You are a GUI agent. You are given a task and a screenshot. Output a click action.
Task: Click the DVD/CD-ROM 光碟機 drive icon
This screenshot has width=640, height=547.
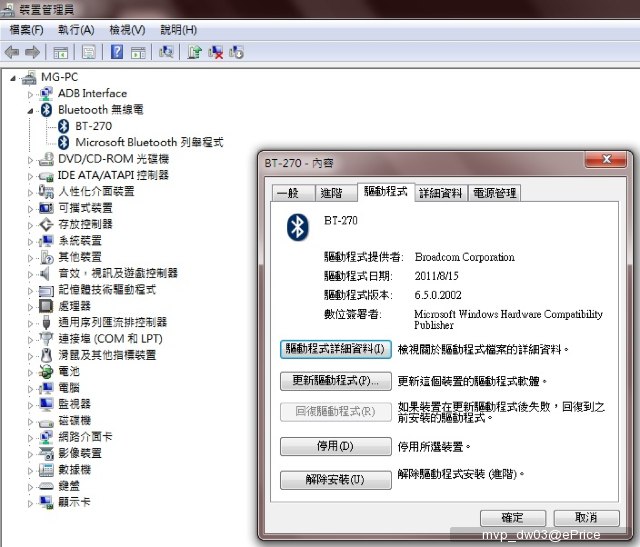point(46,159)
